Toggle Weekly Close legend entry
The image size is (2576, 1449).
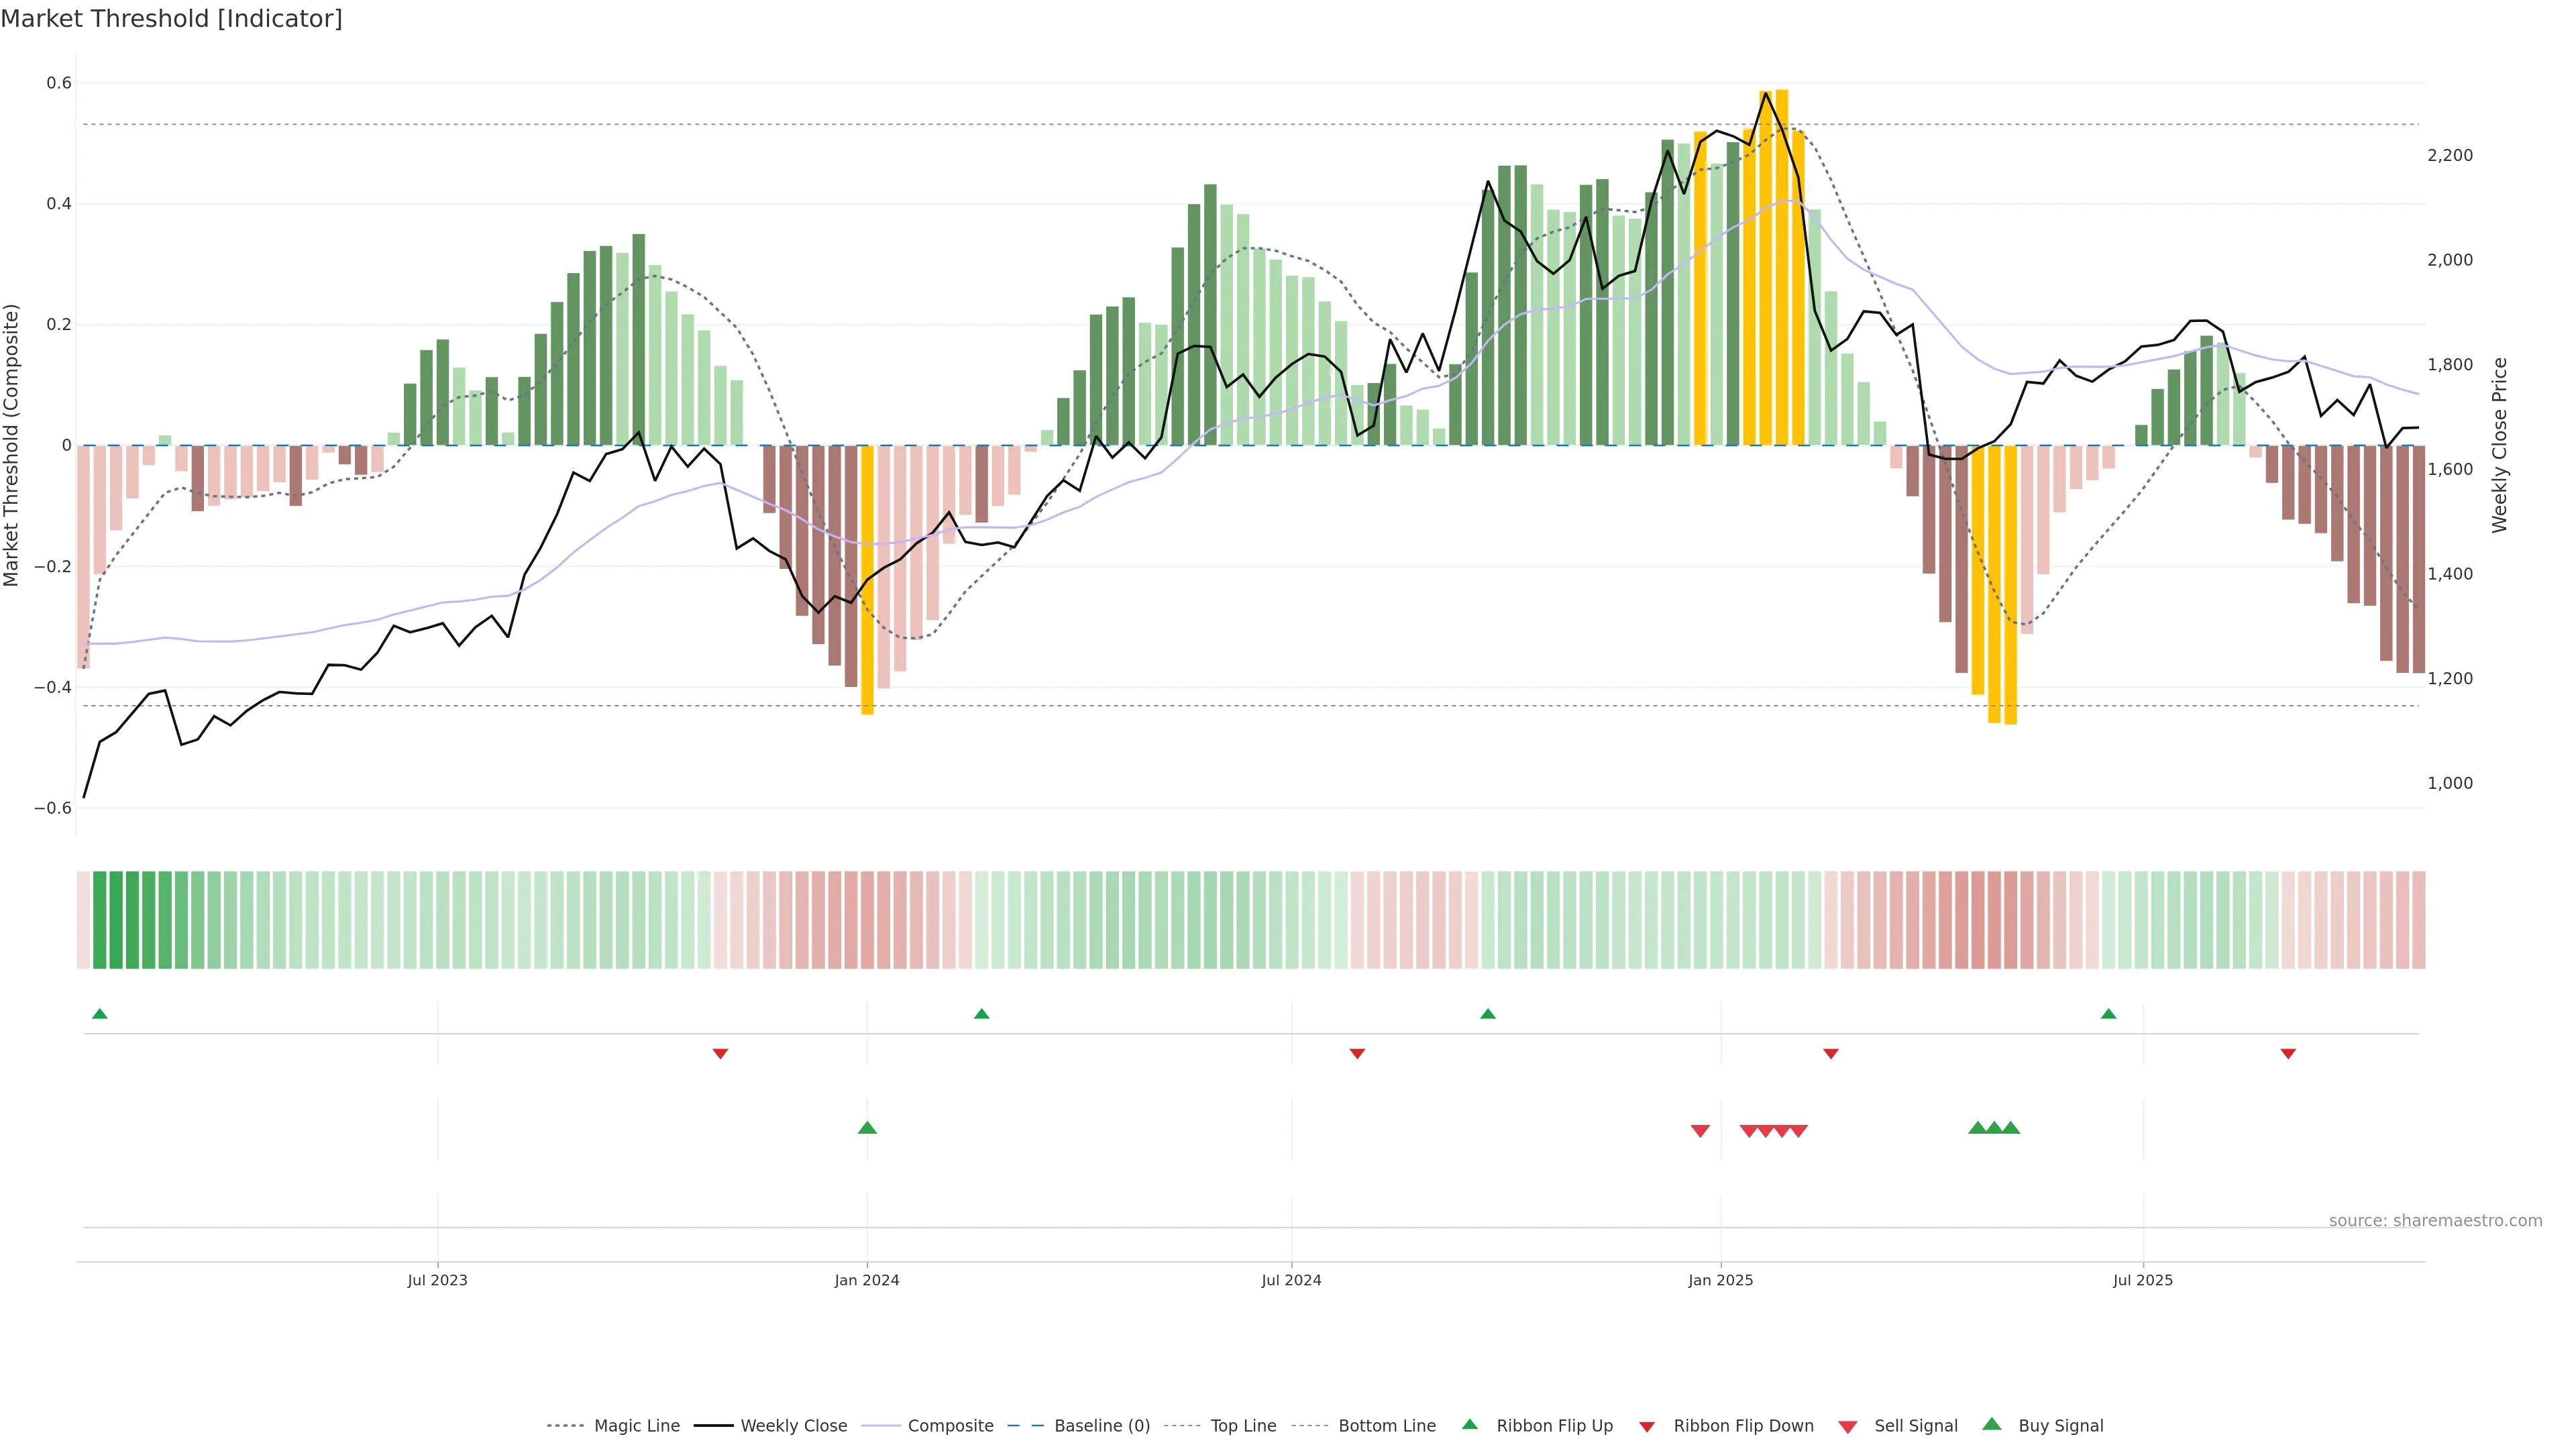click(793, 1426)
